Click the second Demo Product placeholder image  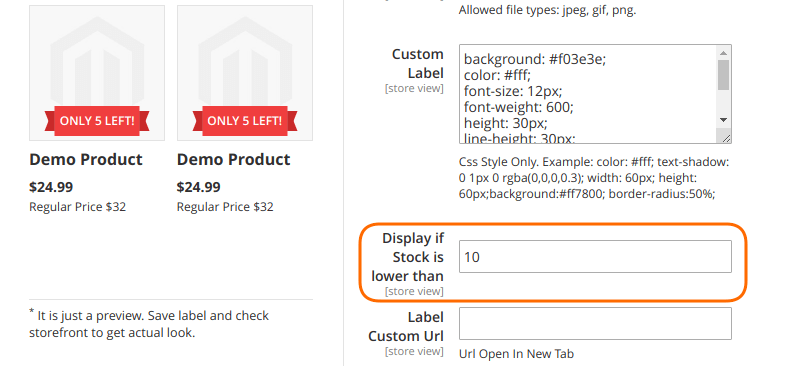245,73
